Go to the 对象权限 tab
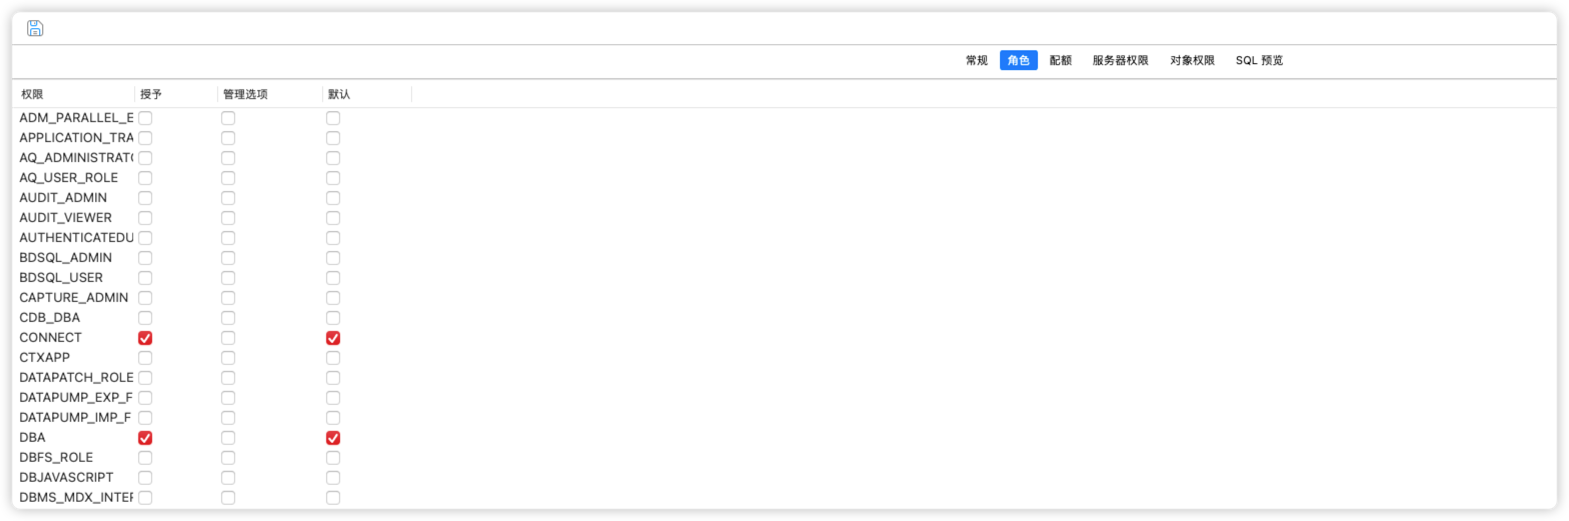1569x521 pixels. [x=1192, y=60]
